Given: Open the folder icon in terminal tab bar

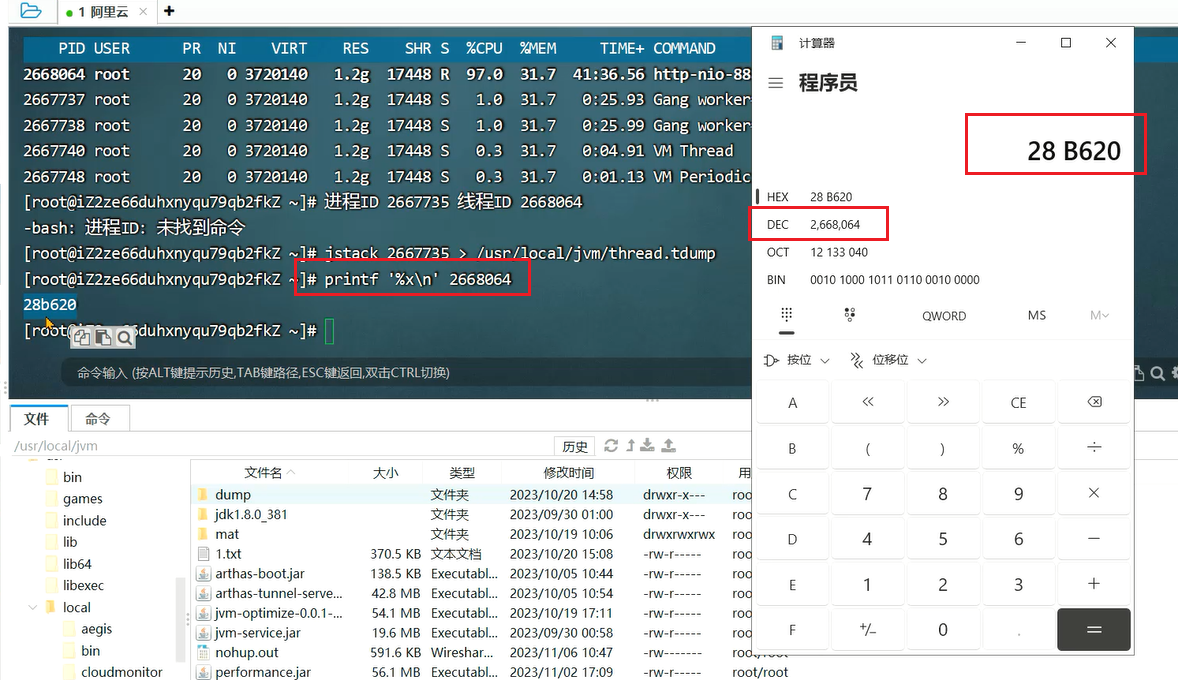Looking at the screenshot, I should coord(31,11).
